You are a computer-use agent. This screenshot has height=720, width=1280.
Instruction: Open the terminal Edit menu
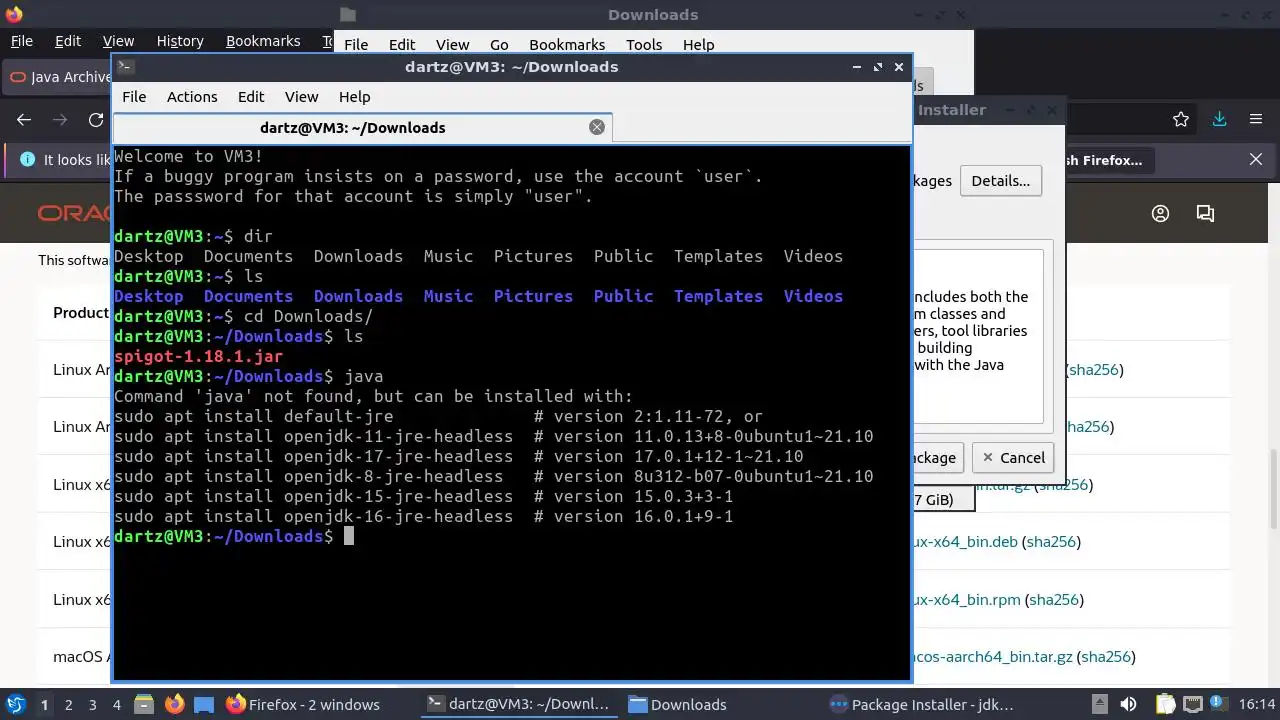251,97
